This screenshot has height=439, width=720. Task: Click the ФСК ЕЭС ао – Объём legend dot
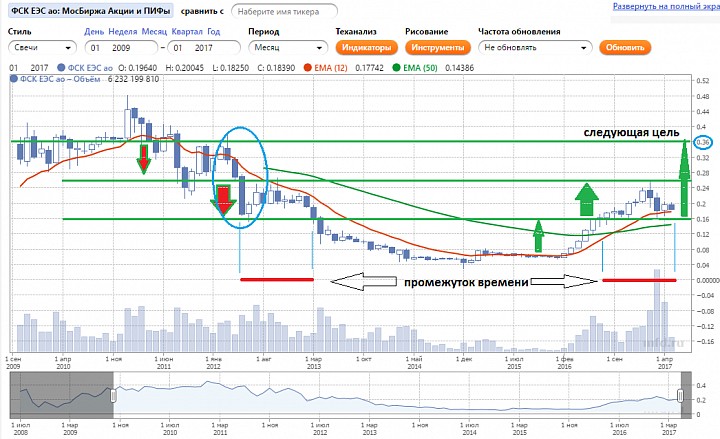click(x=14, y=79)
